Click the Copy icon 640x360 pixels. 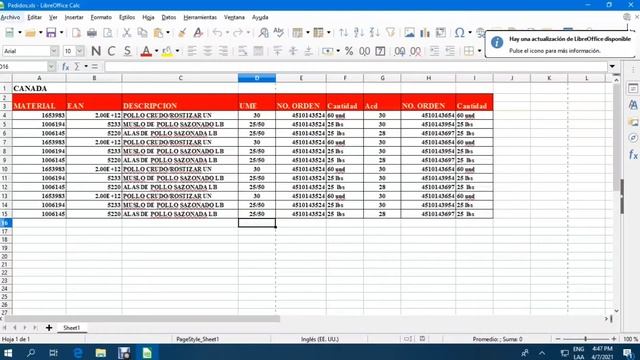(x=142, y=33)
